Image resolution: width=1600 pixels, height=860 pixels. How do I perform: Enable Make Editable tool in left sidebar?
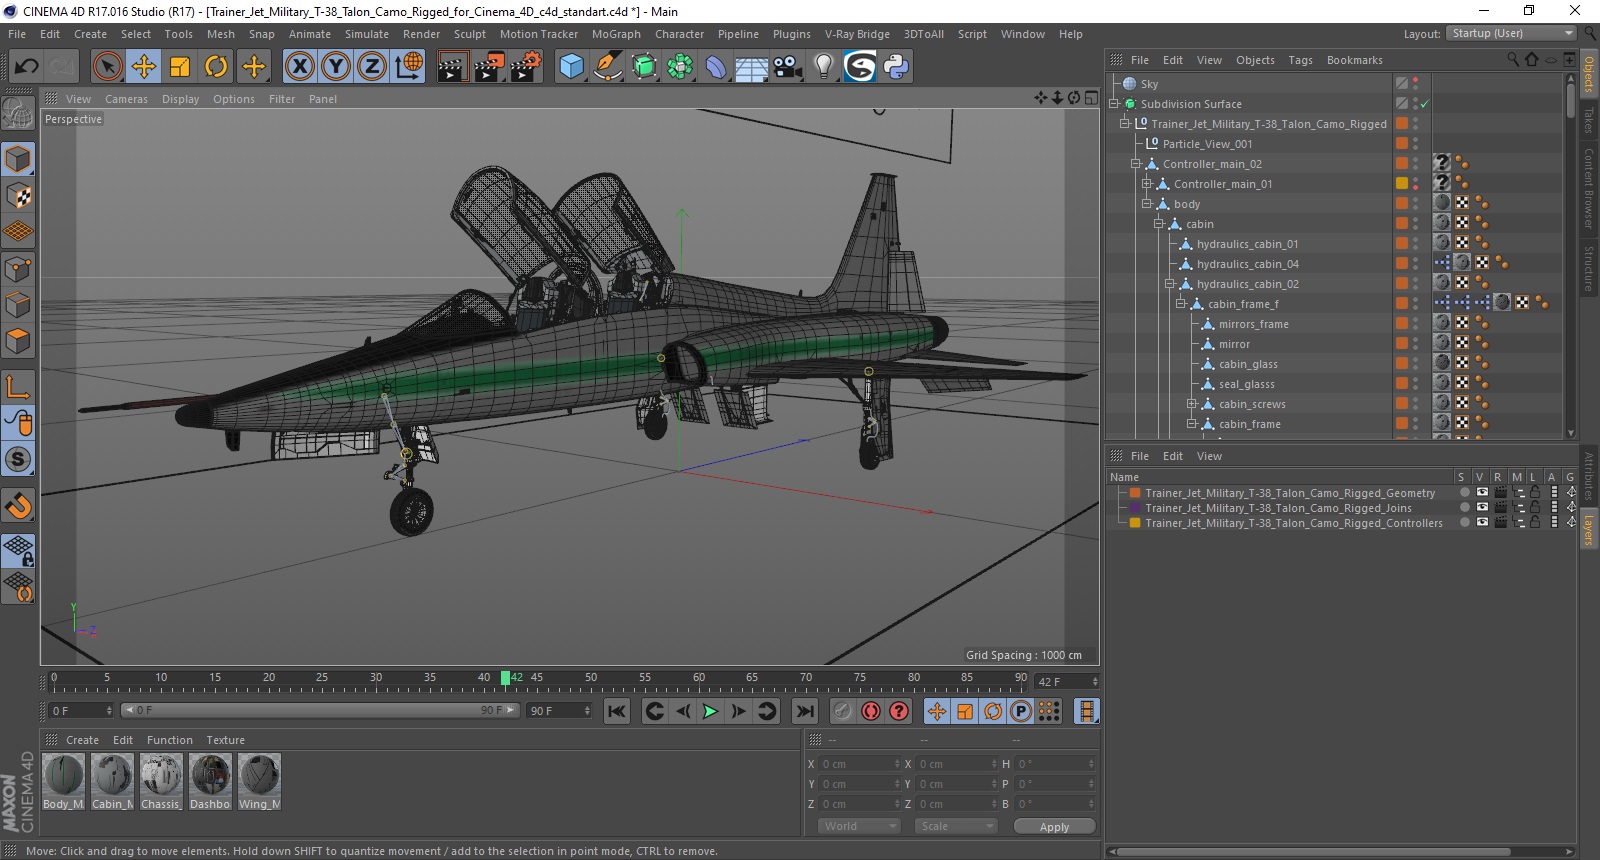coord(18,113)
